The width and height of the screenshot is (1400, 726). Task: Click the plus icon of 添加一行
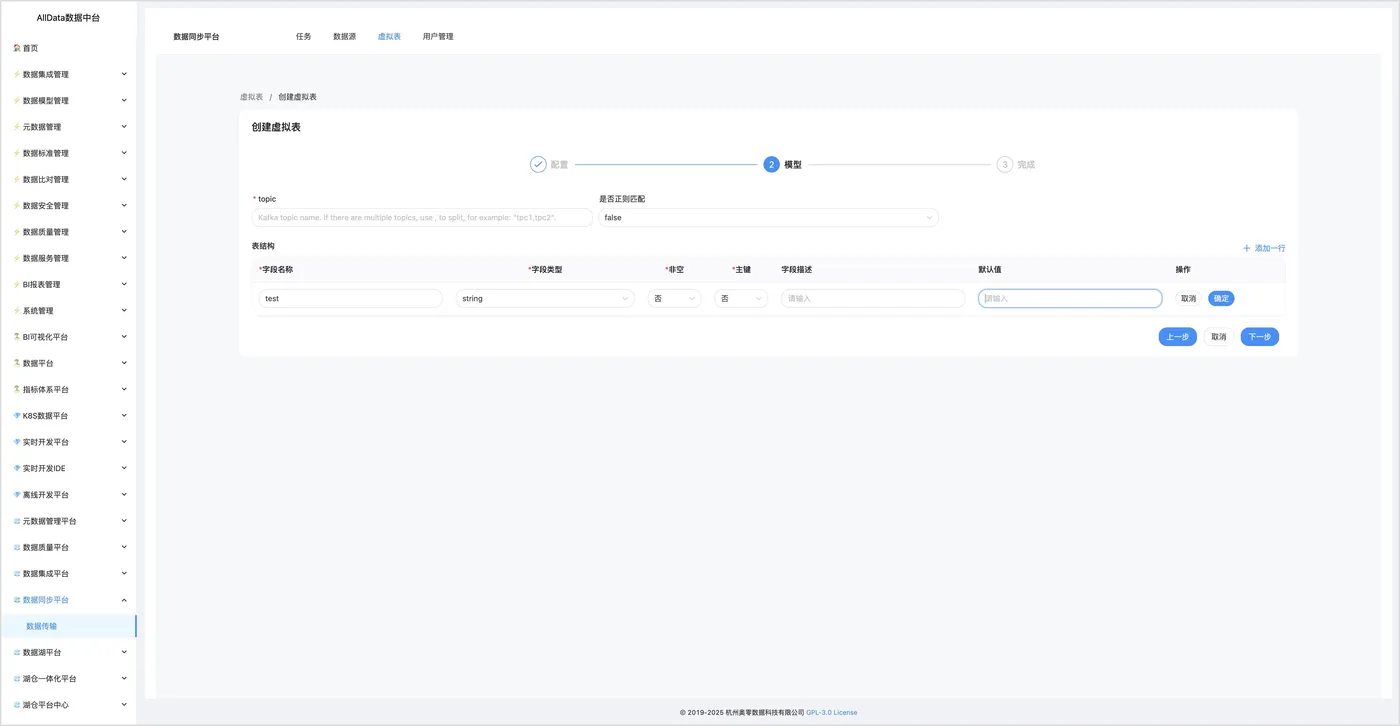1247,248
